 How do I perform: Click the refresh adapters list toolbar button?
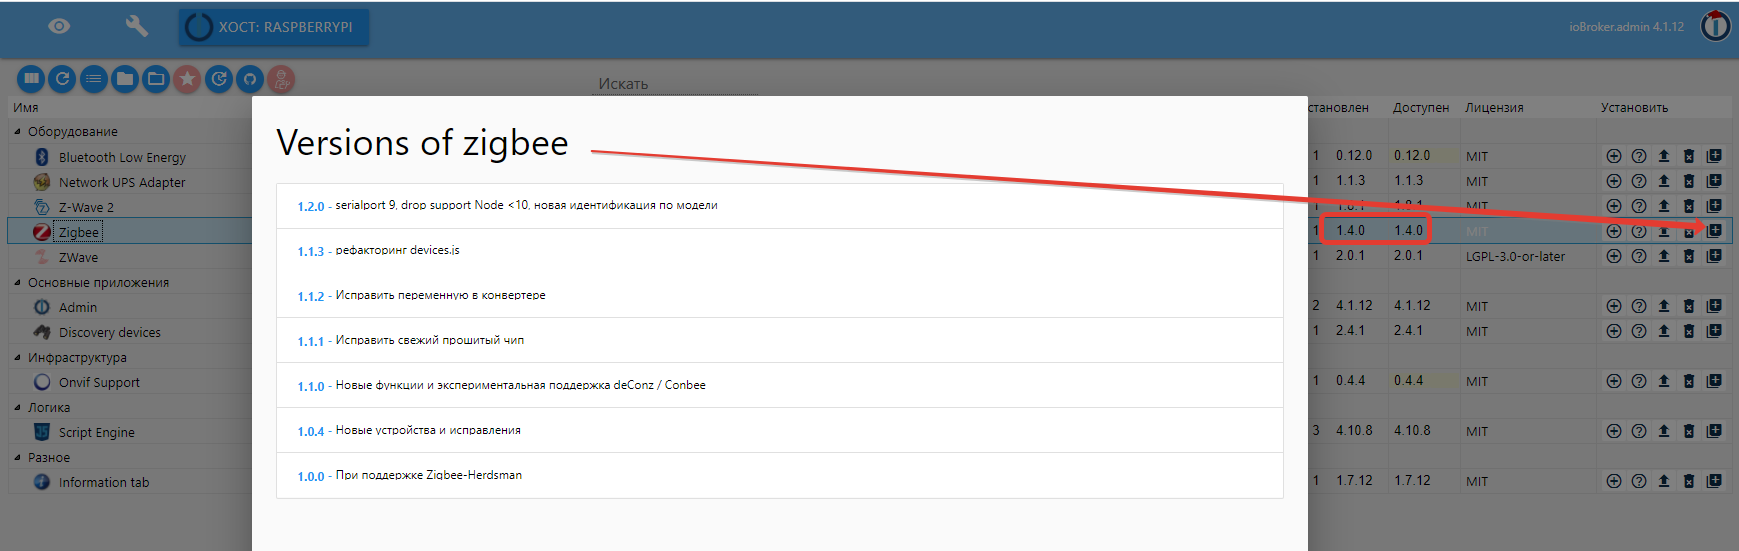coord(63,78)
